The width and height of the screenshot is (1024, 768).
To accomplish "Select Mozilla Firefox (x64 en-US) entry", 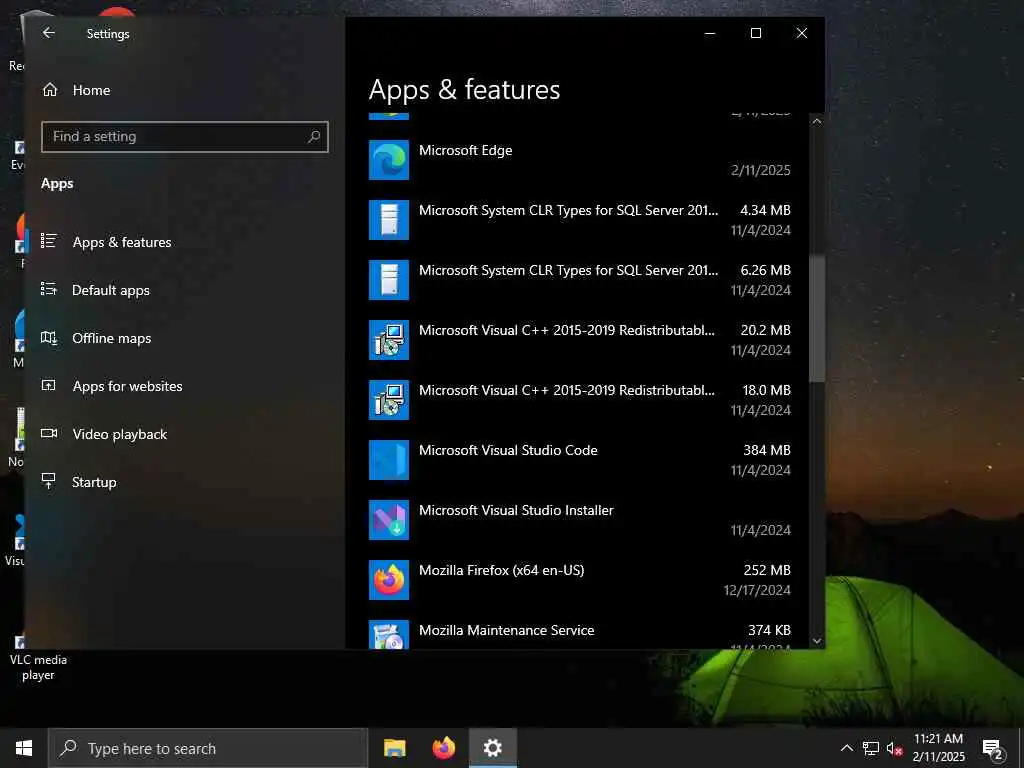I will [x=580, y=581].
